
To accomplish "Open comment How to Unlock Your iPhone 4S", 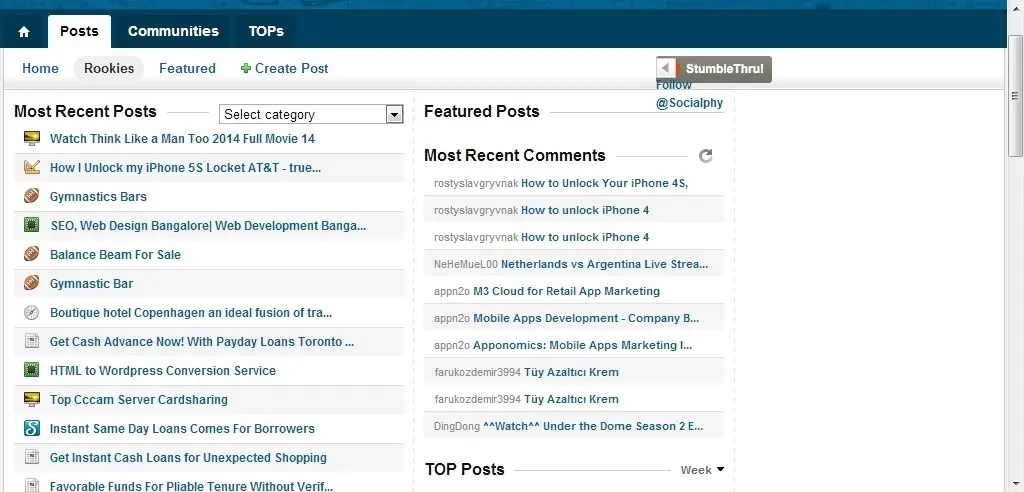I will [x=605, y=183].
